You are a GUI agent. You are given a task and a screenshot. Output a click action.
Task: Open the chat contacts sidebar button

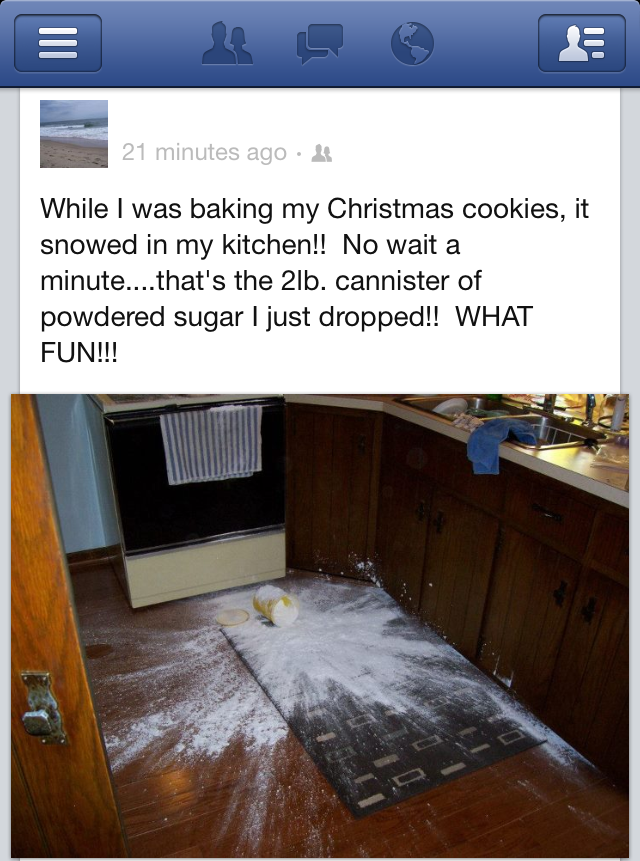[582, 43]
